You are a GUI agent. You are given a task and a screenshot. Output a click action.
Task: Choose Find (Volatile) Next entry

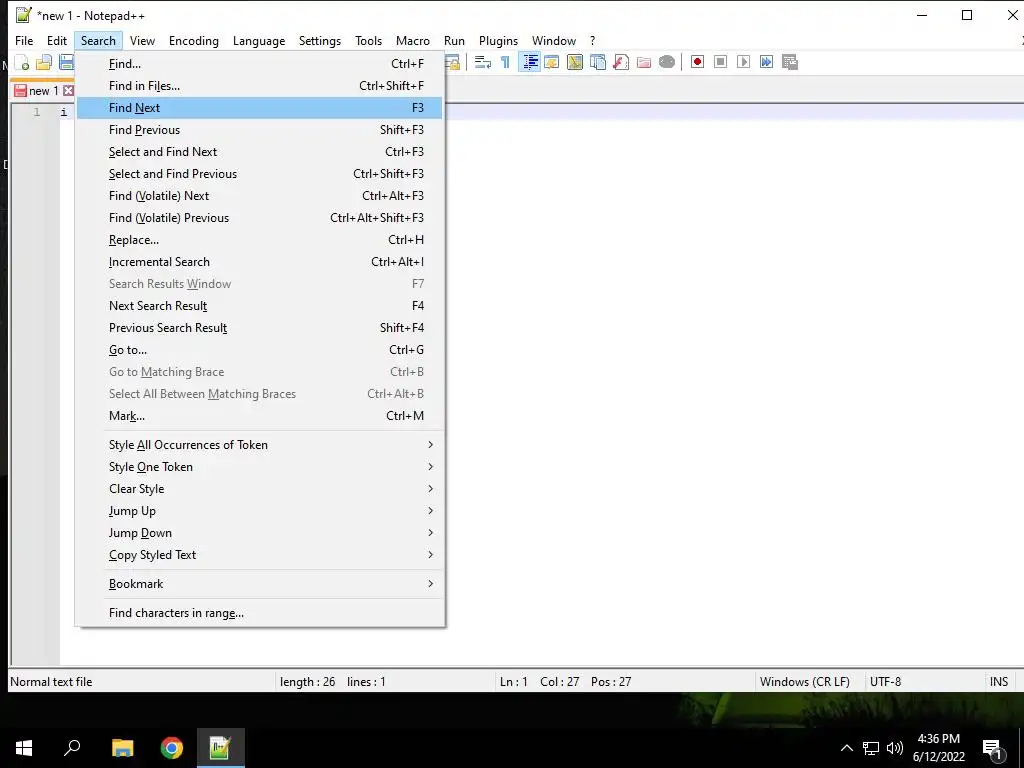click(259, 196)
